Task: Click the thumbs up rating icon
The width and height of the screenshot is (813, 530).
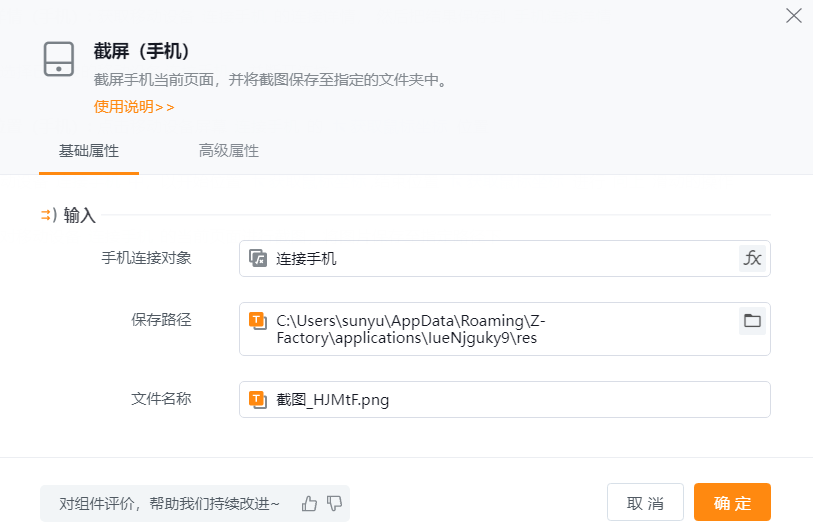Action: click(309, 503)
